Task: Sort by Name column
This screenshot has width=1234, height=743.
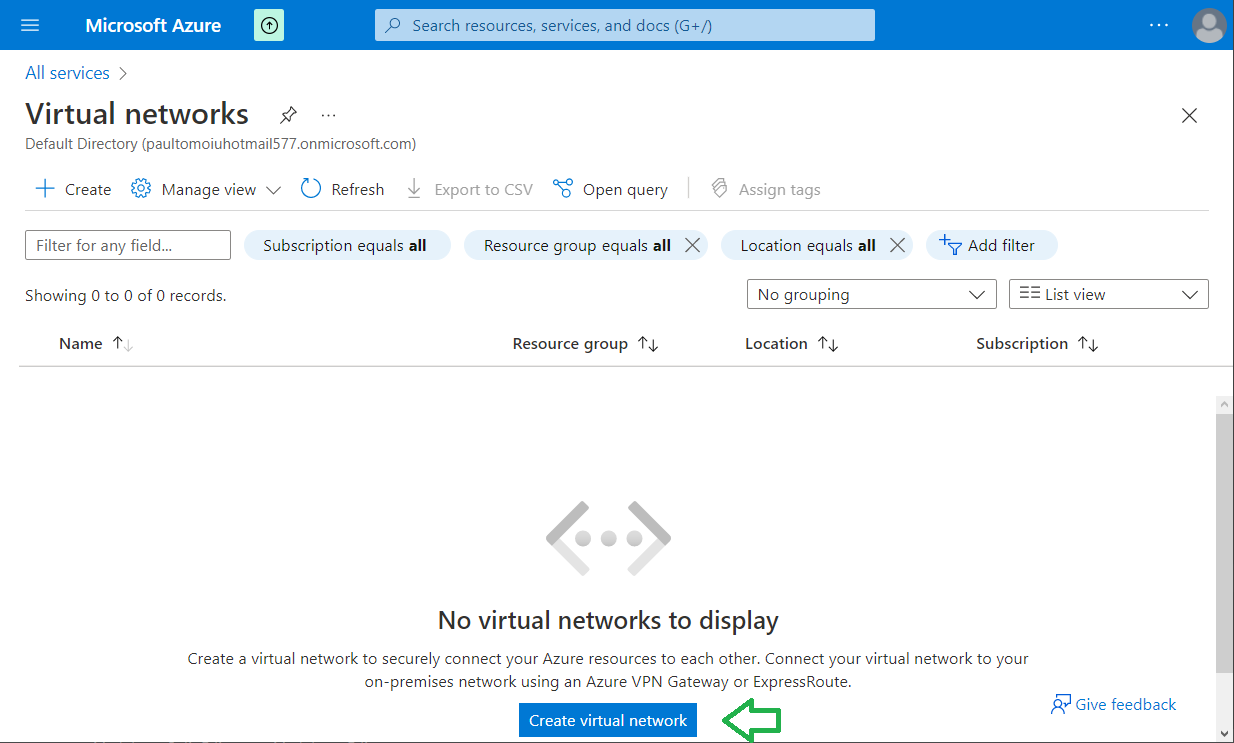Action: (x=95, y=343)
